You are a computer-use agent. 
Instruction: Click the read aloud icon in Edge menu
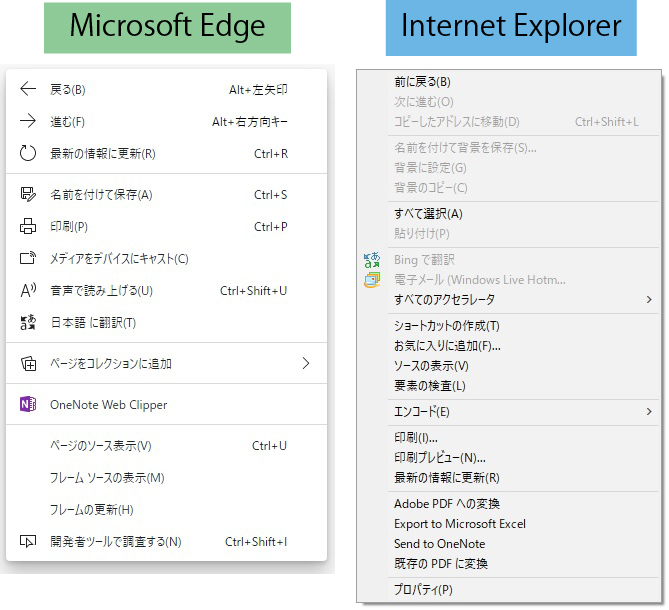click(28, 290)
